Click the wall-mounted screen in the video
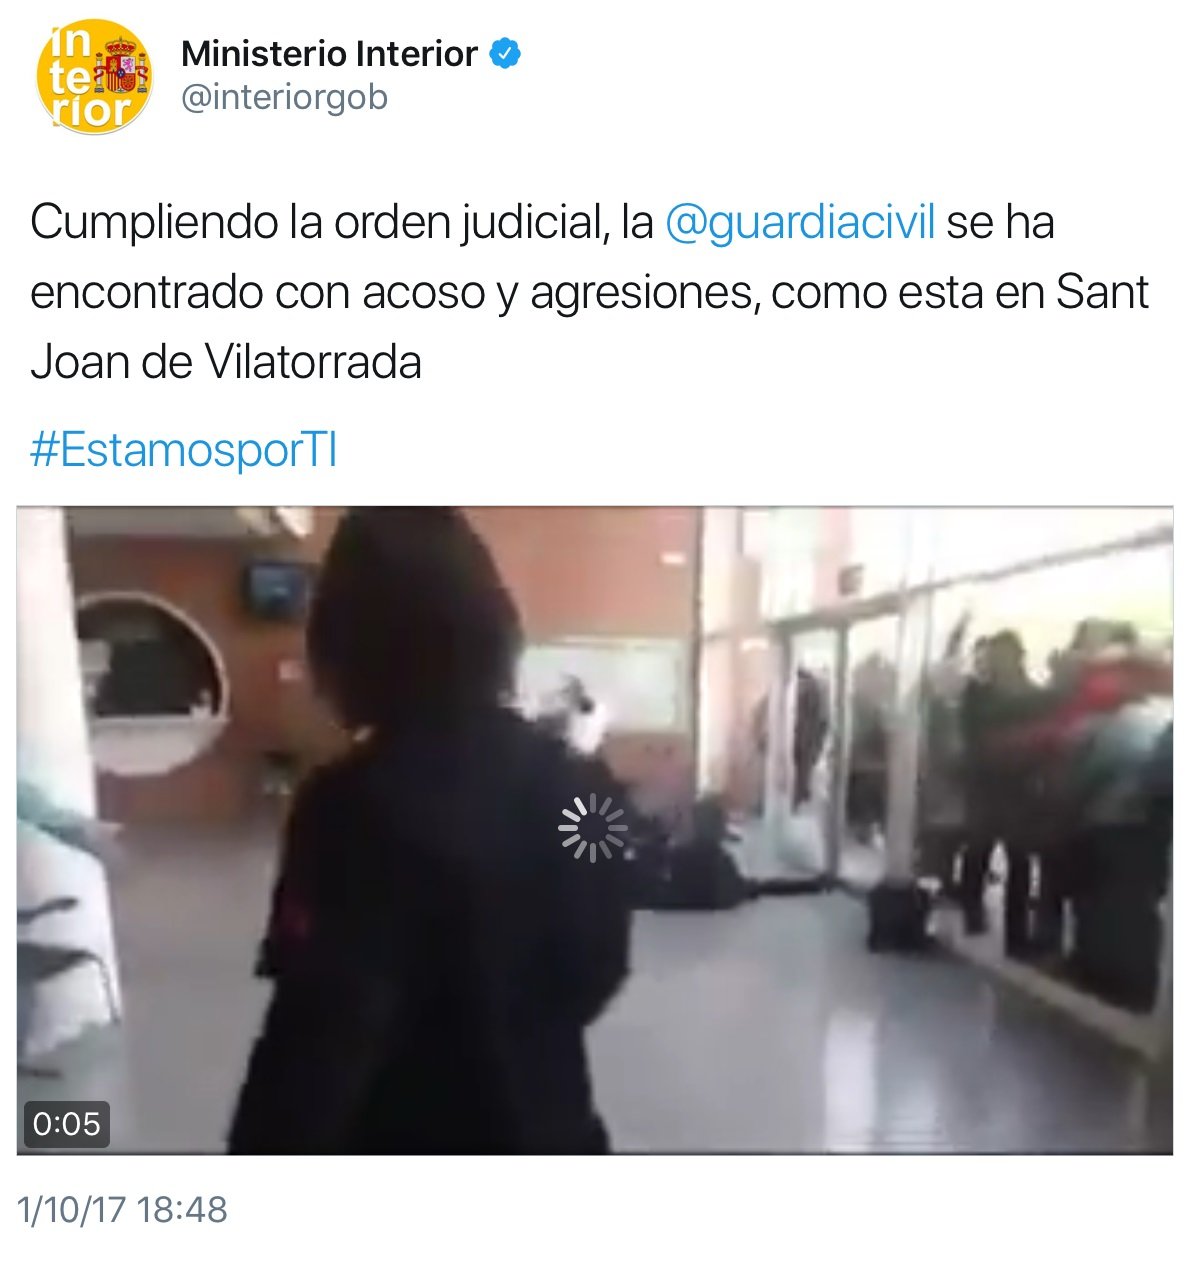The width and height of the screenshot is (1194, 1276). click(270, 588)
